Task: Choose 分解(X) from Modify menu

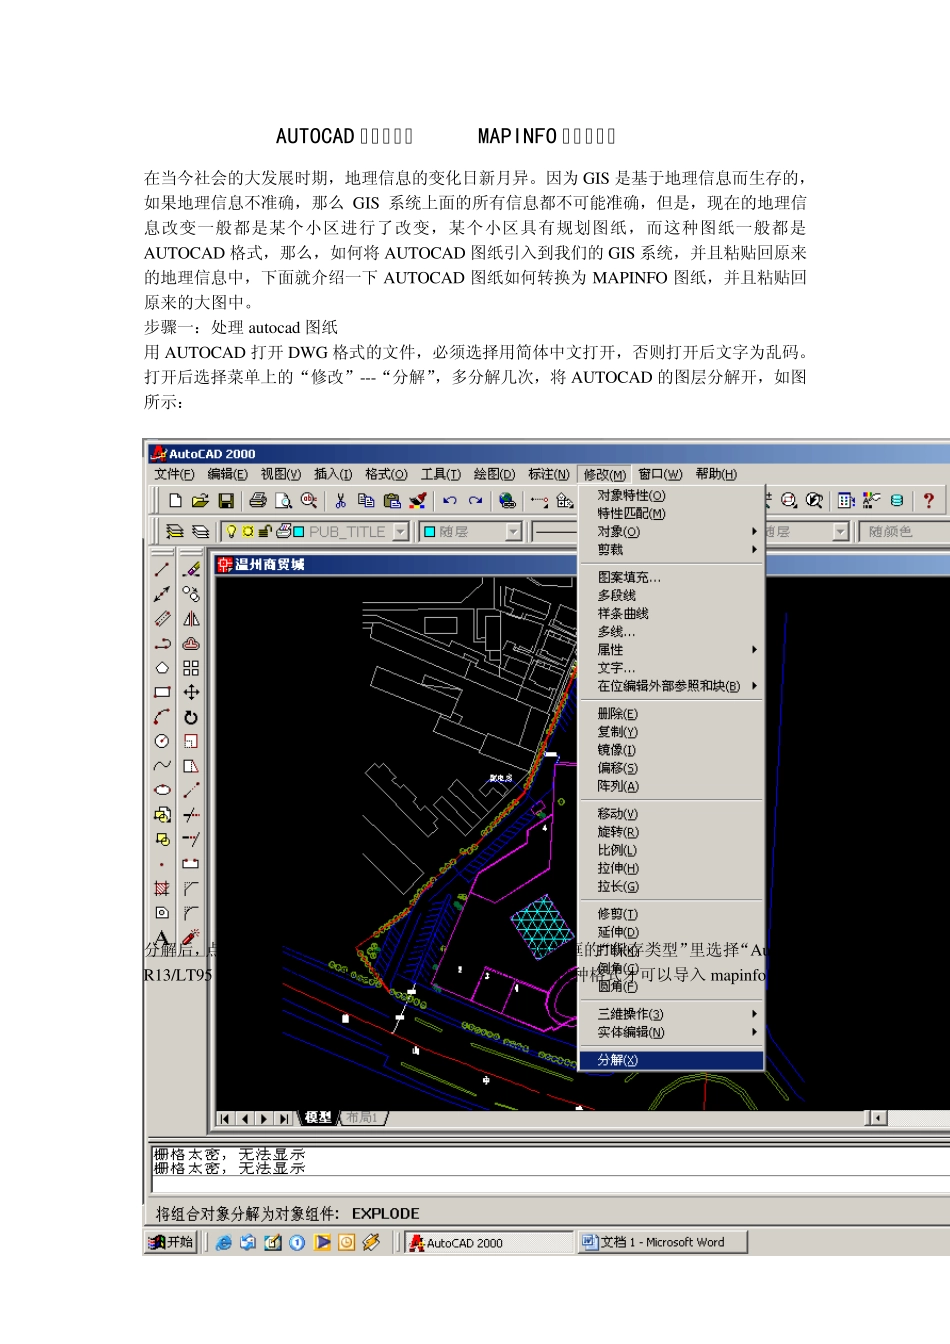Action: coord(671,1060)
